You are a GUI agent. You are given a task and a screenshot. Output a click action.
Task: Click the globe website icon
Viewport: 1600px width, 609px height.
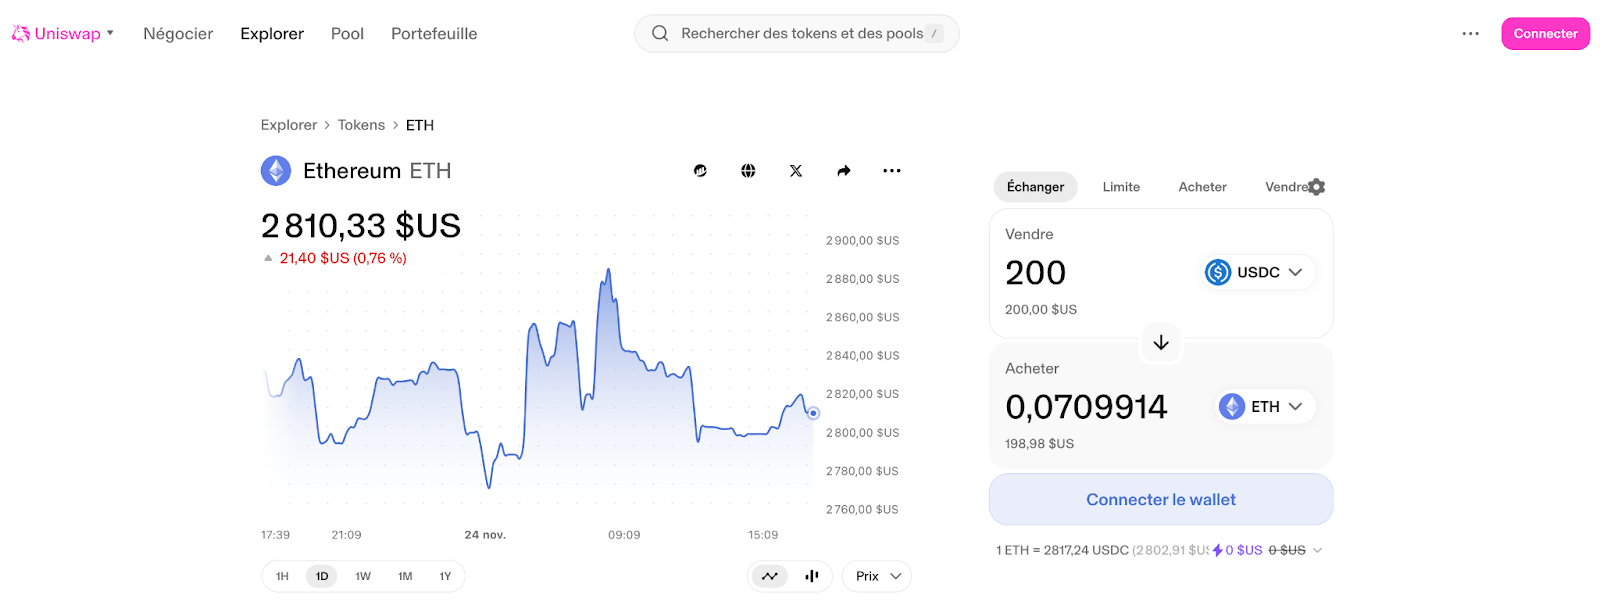[748, 171]
